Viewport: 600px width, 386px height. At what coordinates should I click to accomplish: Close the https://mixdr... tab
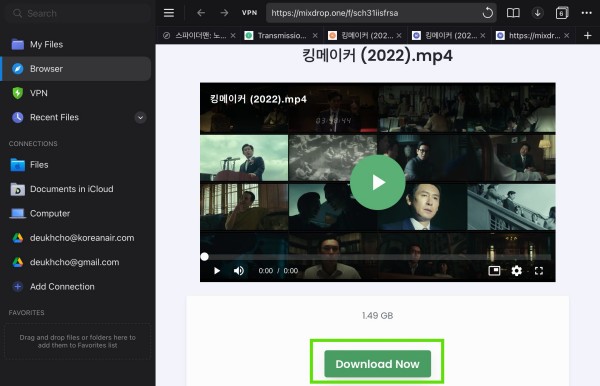[567, 36]
